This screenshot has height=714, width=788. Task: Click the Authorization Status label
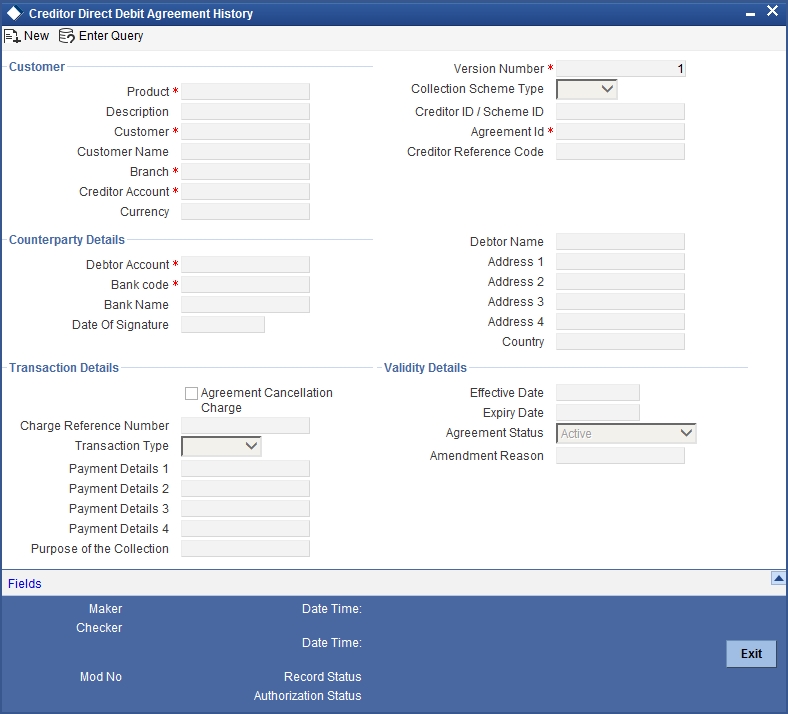click(x=308, y=696)
